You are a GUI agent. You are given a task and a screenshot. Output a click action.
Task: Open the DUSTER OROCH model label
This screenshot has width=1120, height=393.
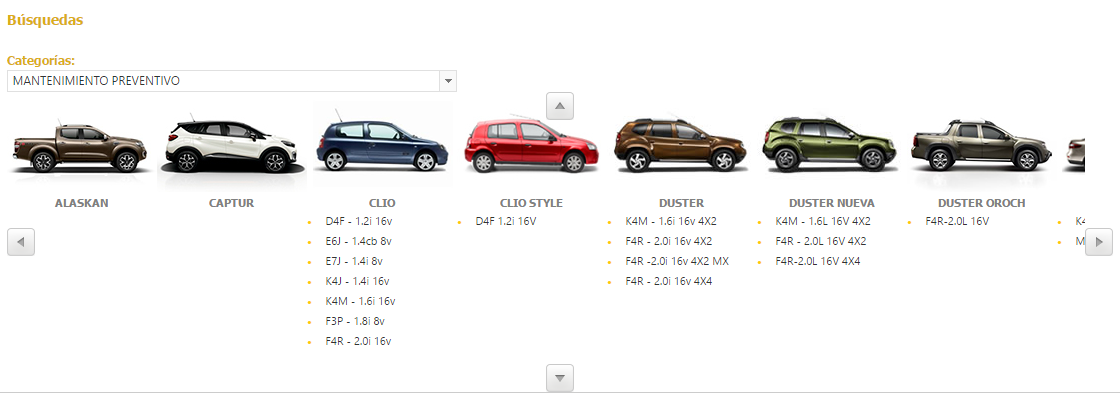click(981, 203)
